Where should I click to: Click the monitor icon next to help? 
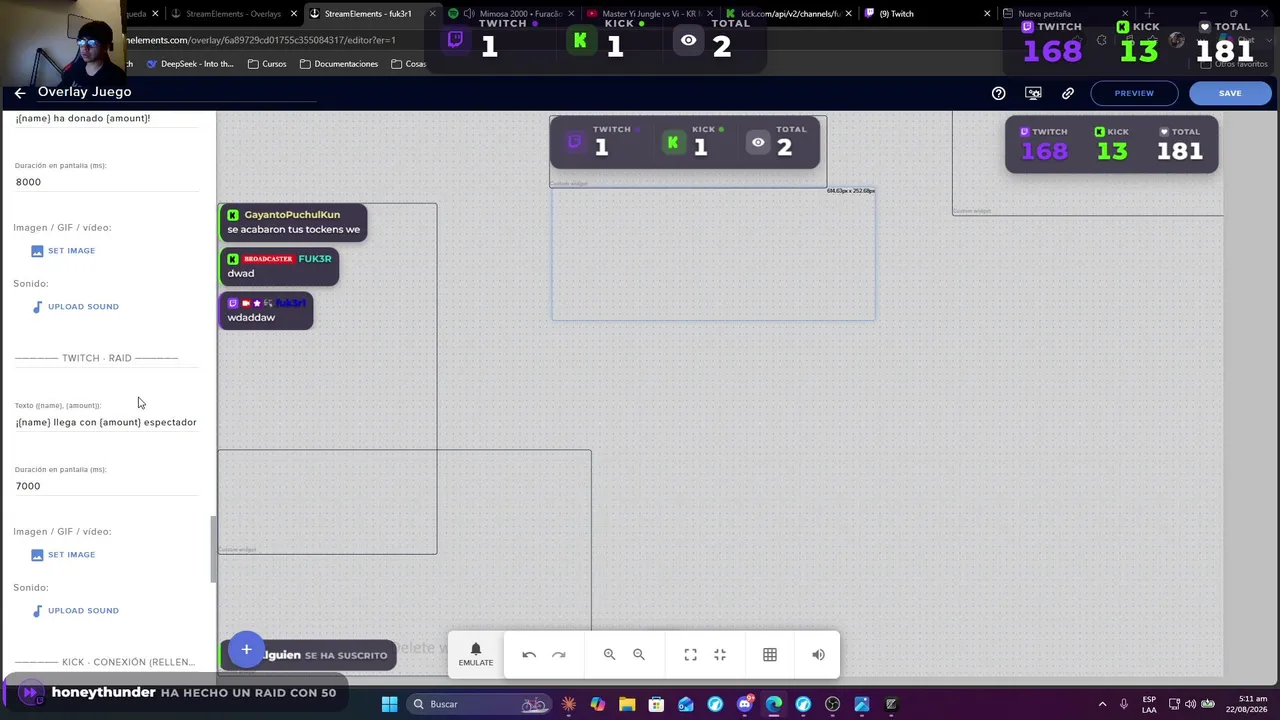(1033, 93)
